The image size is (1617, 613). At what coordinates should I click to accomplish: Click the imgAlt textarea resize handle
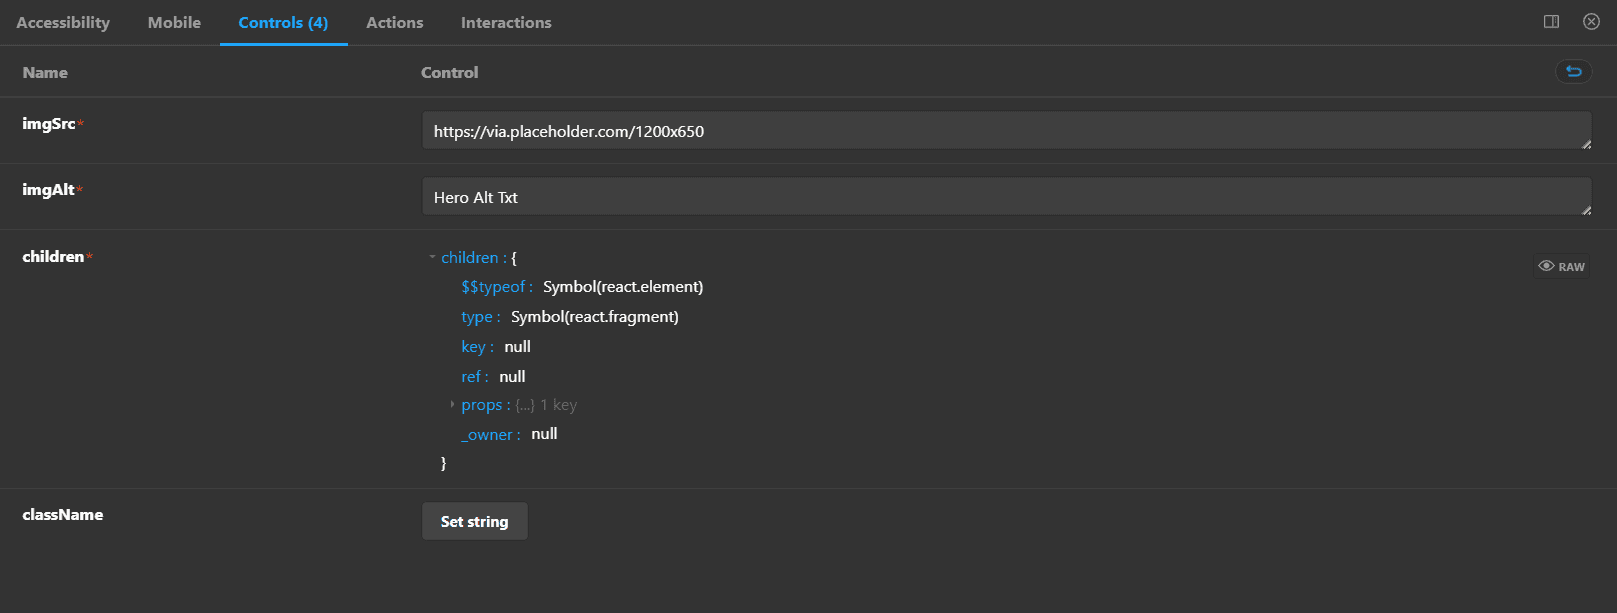(1586, 210)
